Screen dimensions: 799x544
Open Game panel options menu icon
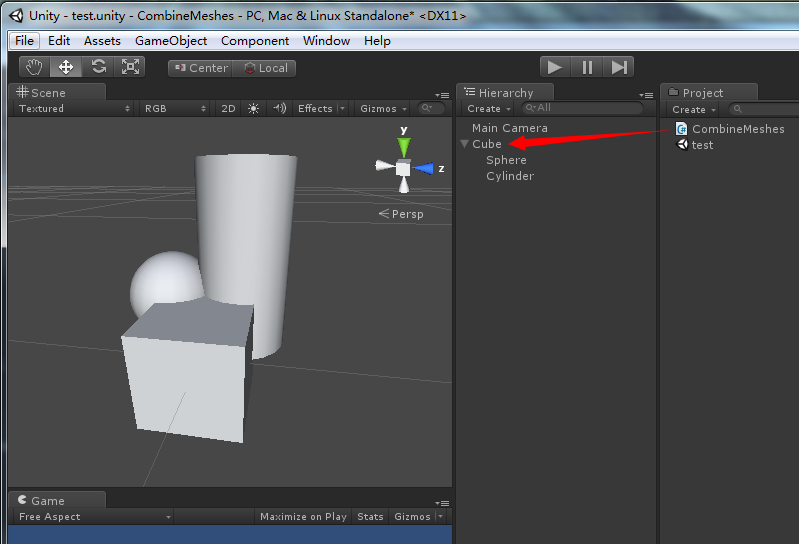click(442, 503)
